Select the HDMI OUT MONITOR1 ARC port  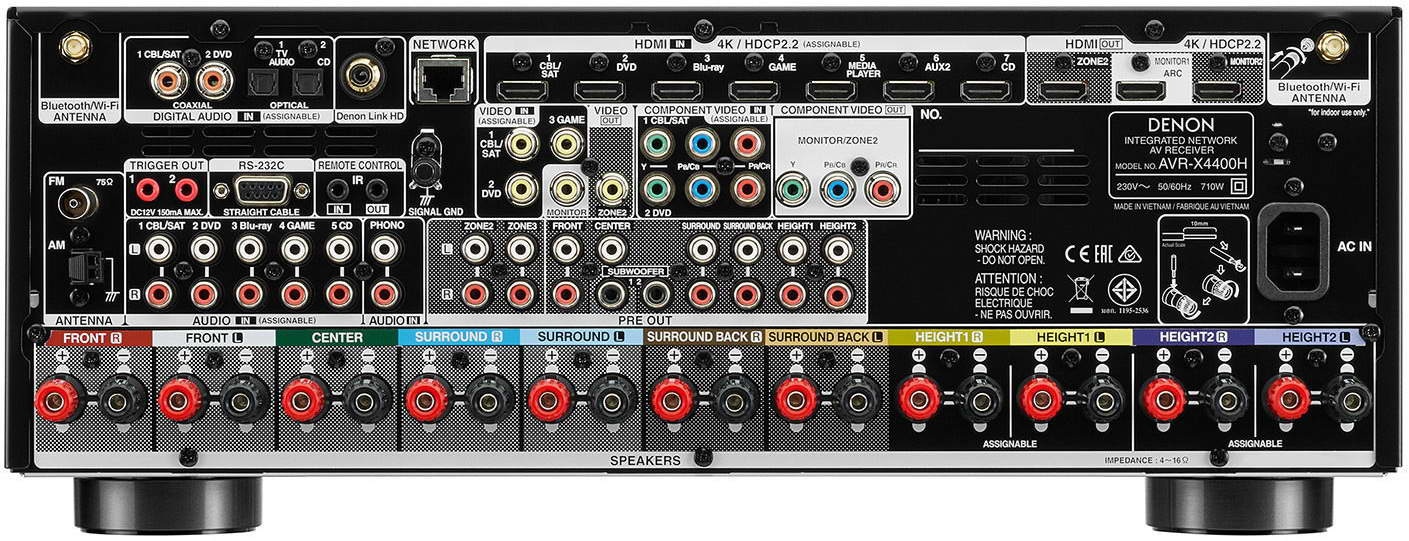(1140, 90)
